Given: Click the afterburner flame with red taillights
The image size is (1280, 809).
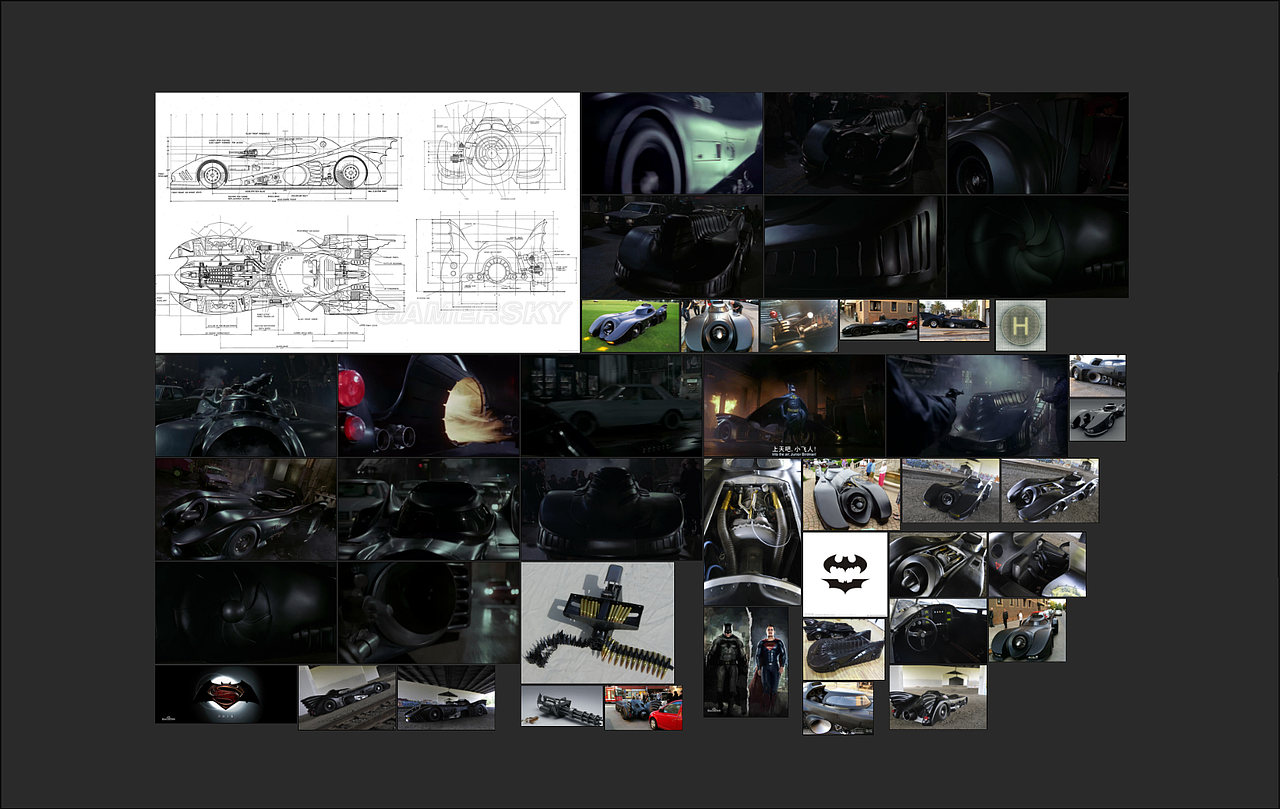Looking at the screenshot, I should pyautogui.click(x=428, y=405).
